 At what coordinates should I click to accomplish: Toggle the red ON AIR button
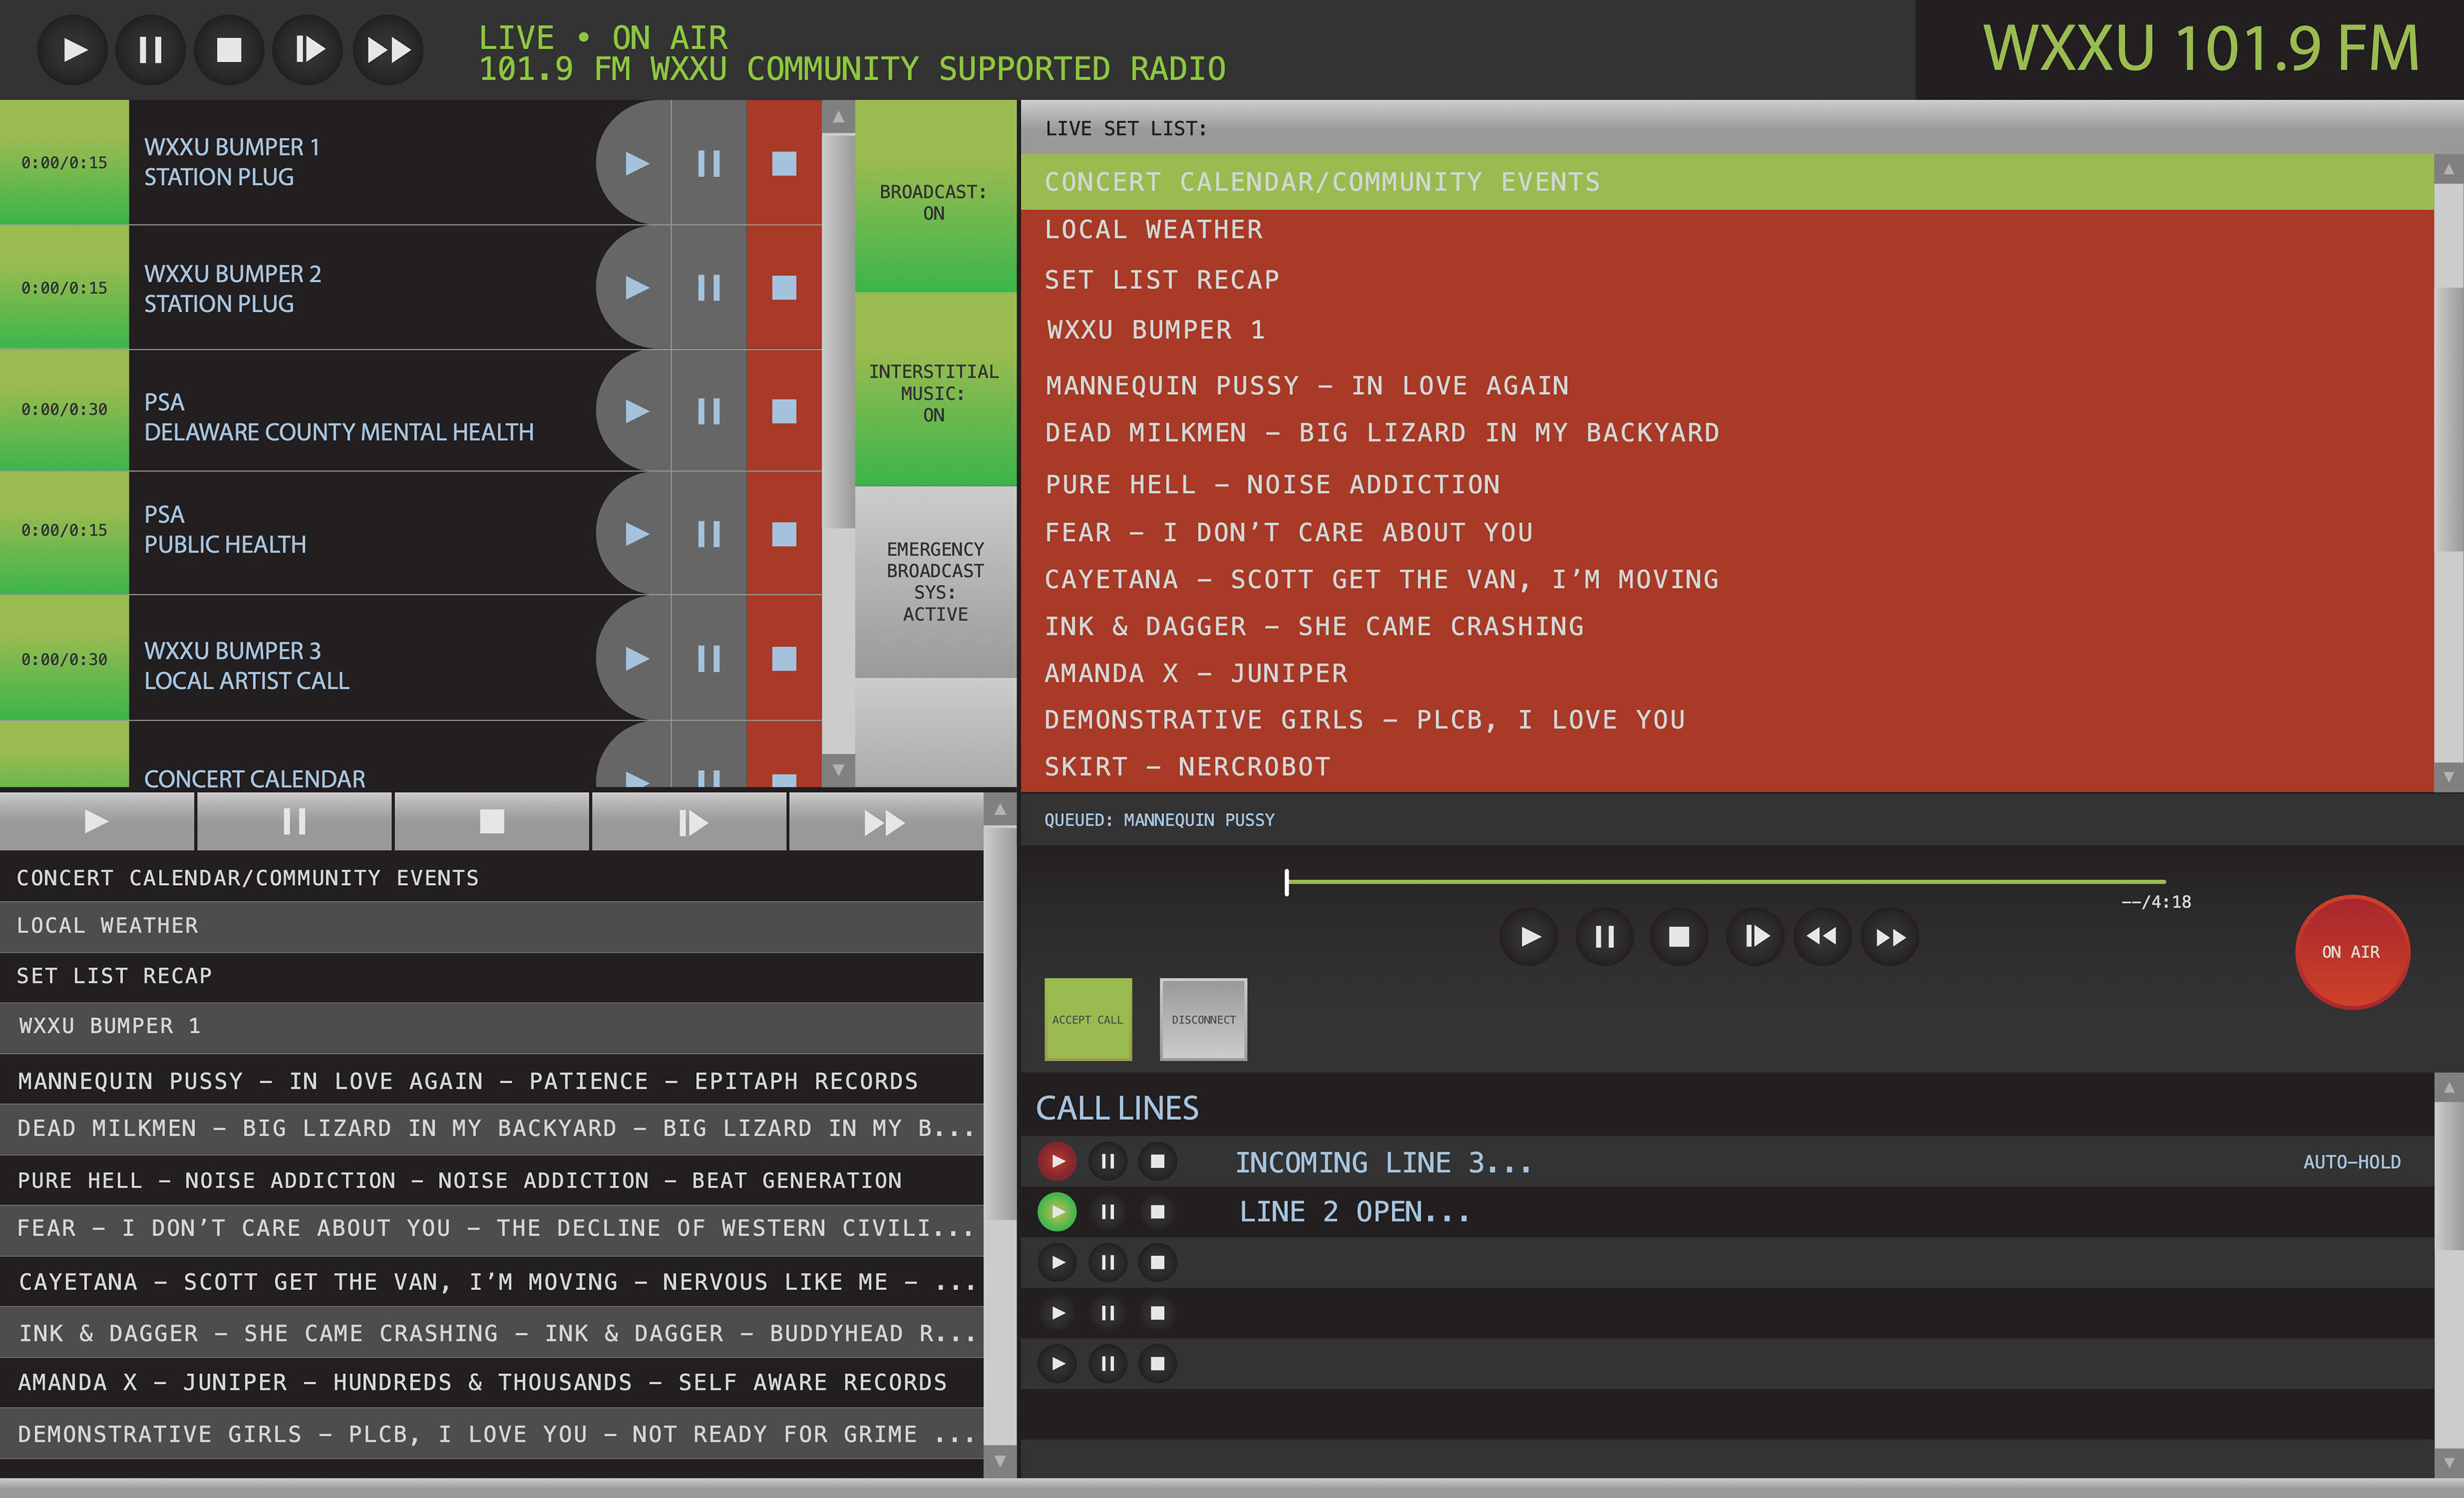2351,952
